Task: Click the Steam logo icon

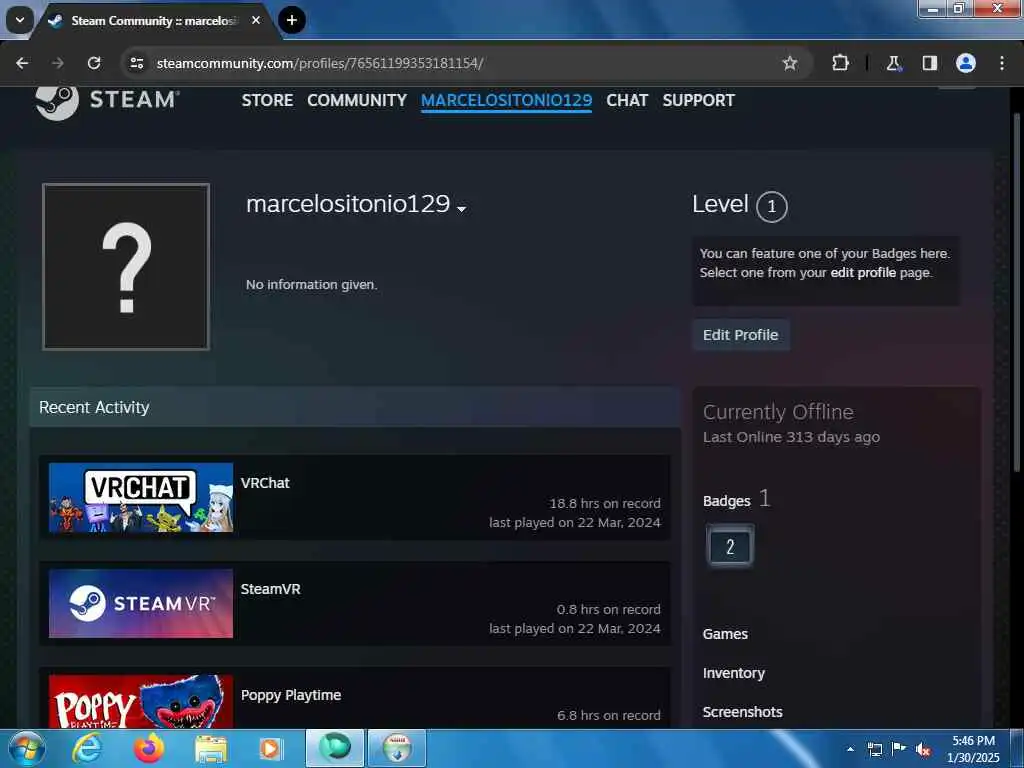Action: (x=57, y=102)
